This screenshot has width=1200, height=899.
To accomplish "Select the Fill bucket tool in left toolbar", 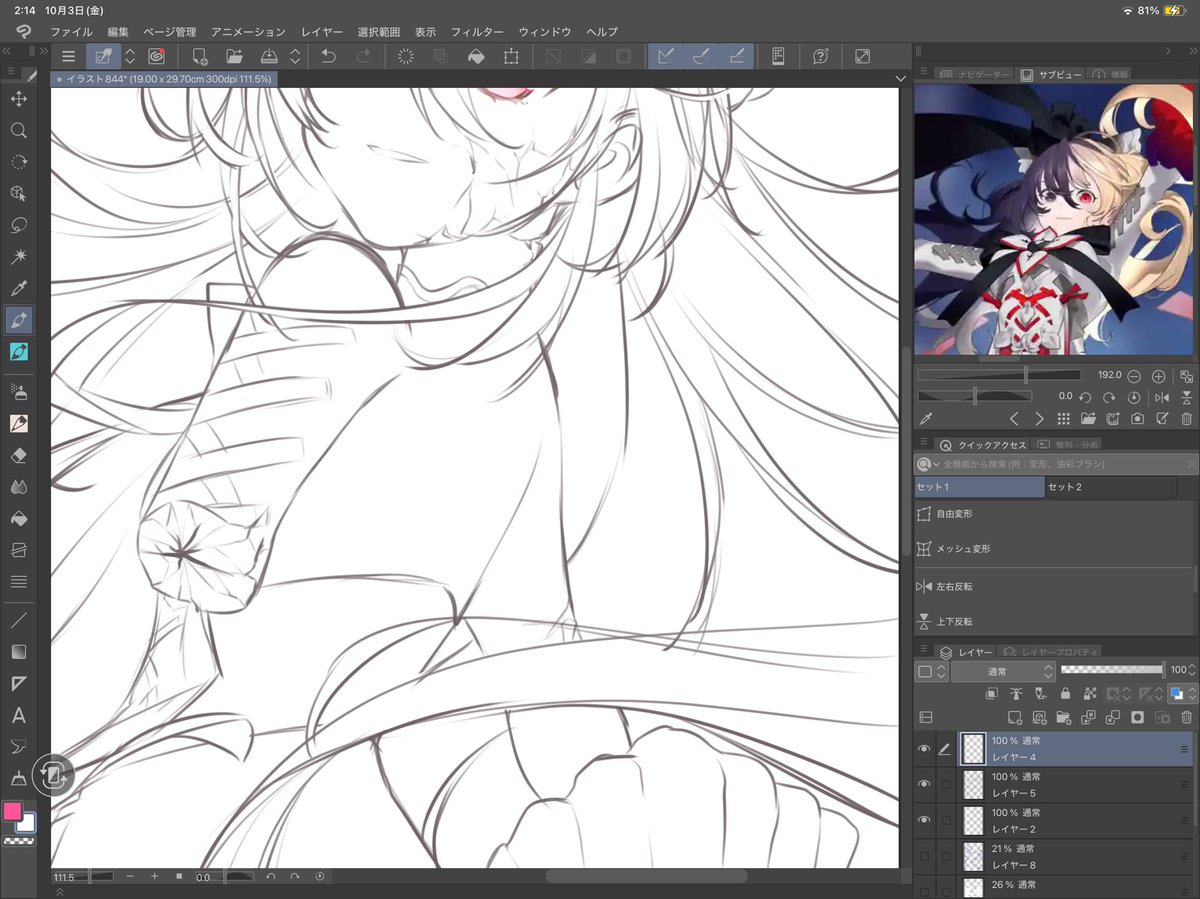I will (18, 519).
